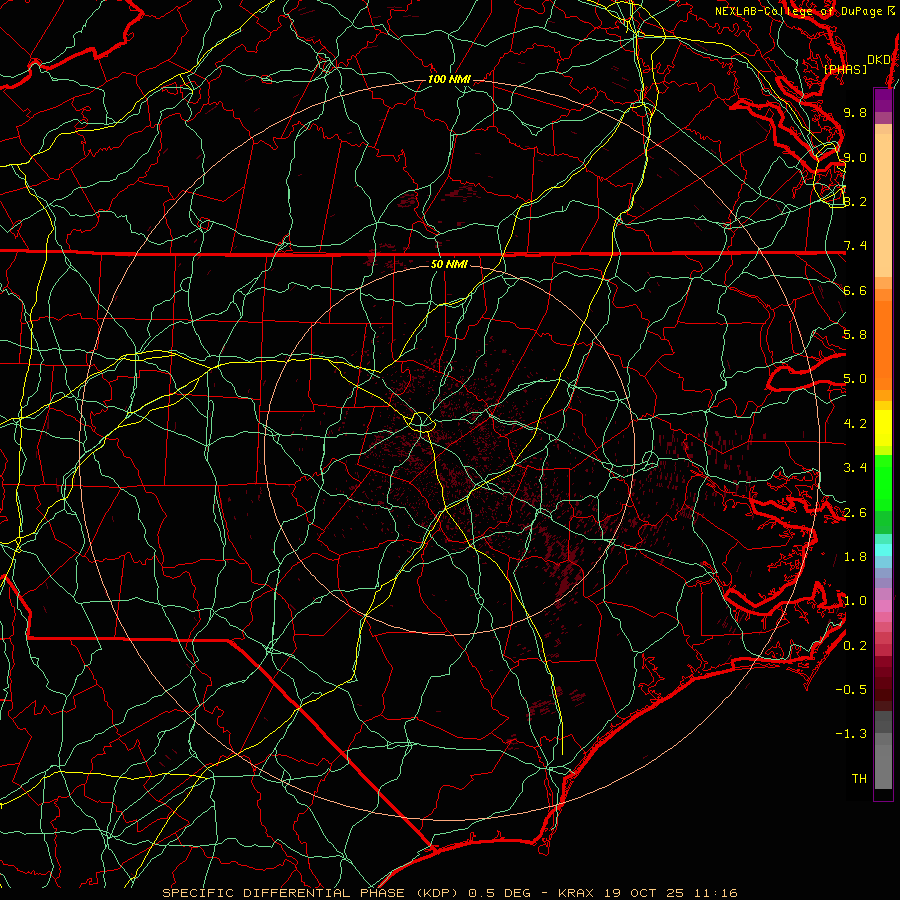Click the "TH" threshold label on the legend
The width and height of the screenshot is (900, 900).
(x=859, y=779)
